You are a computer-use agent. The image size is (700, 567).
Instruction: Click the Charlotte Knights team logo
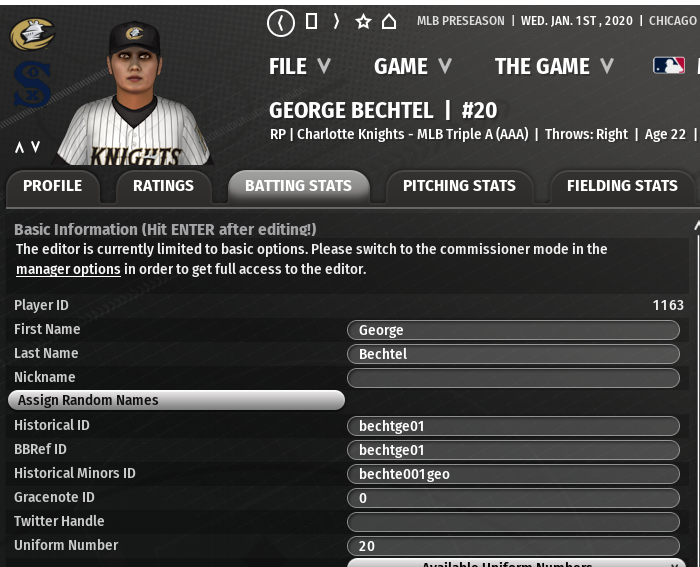click(32, 35)
